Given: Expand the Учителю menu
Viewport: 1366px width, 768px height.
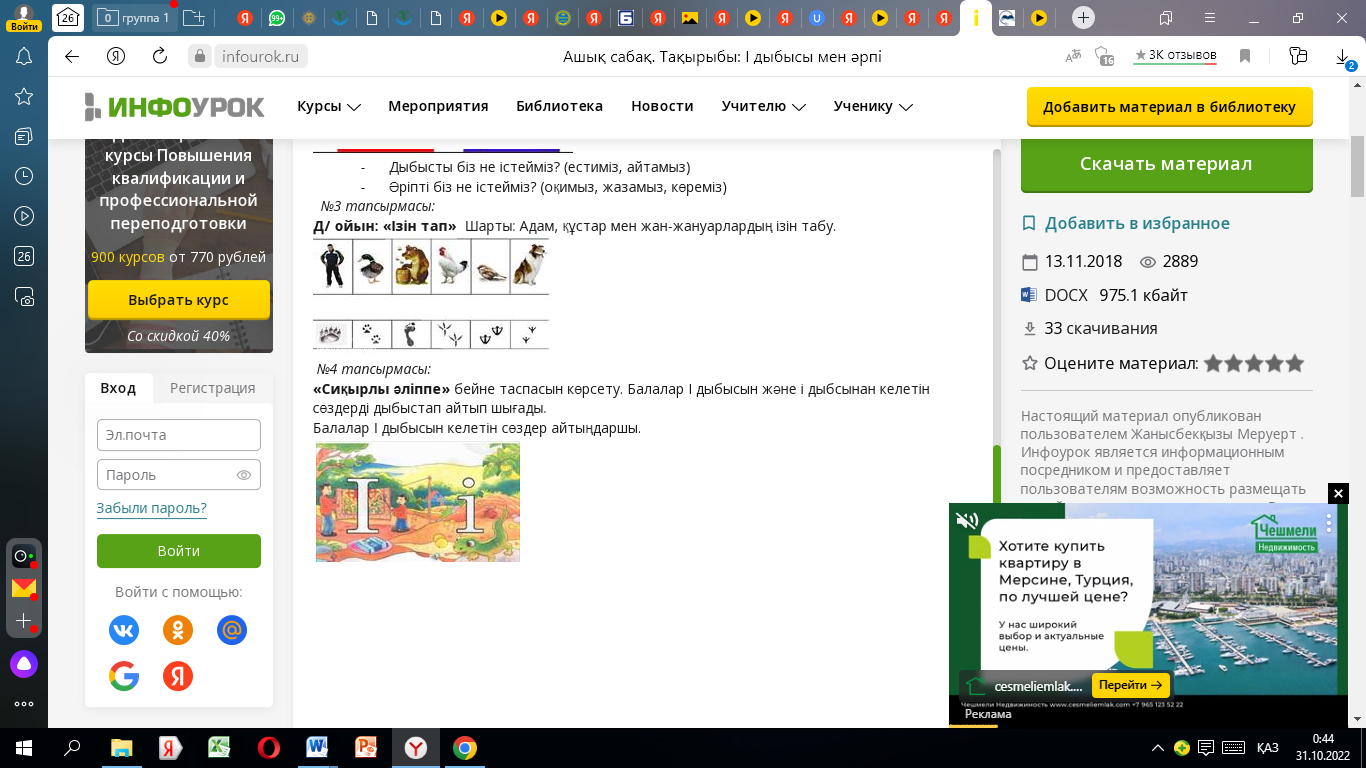Looking at the screenshot, I should click(764, 106).
